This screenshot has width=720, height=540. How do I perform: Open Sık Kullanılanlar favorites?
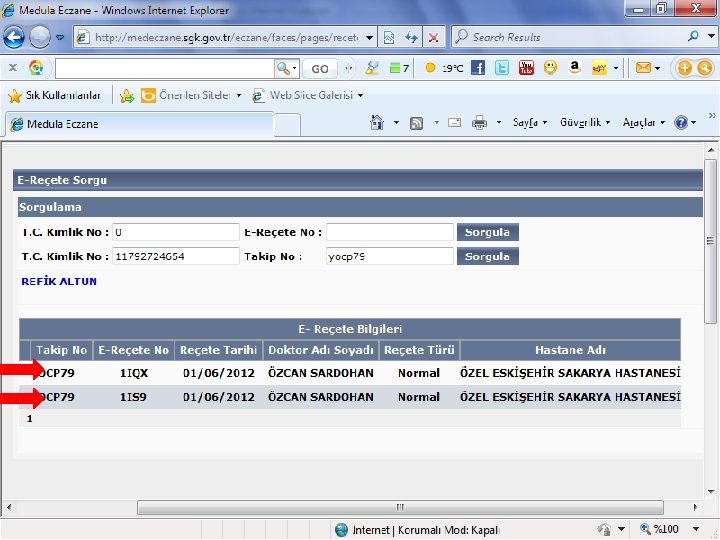click(x=54, y=96)
